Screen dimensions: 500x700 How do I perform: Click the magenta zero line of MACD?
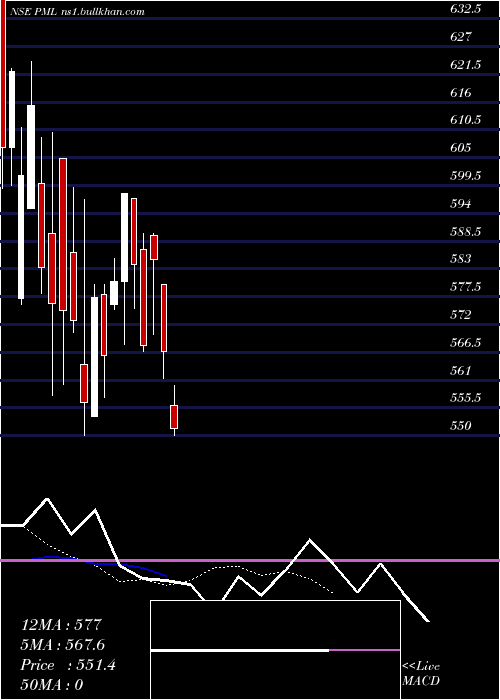point(250,560)
